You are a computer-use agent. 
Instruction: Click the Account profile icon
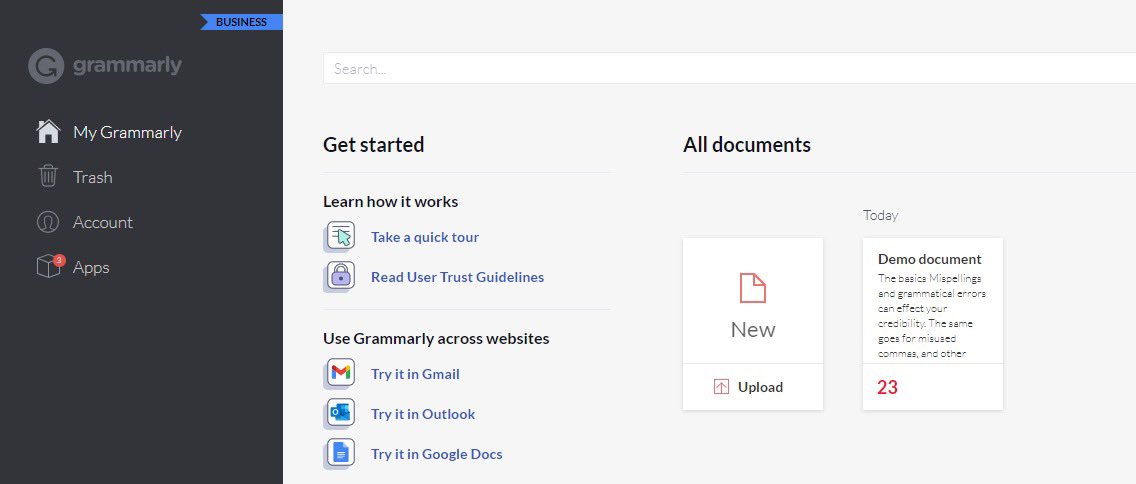[x=48, y=222]
